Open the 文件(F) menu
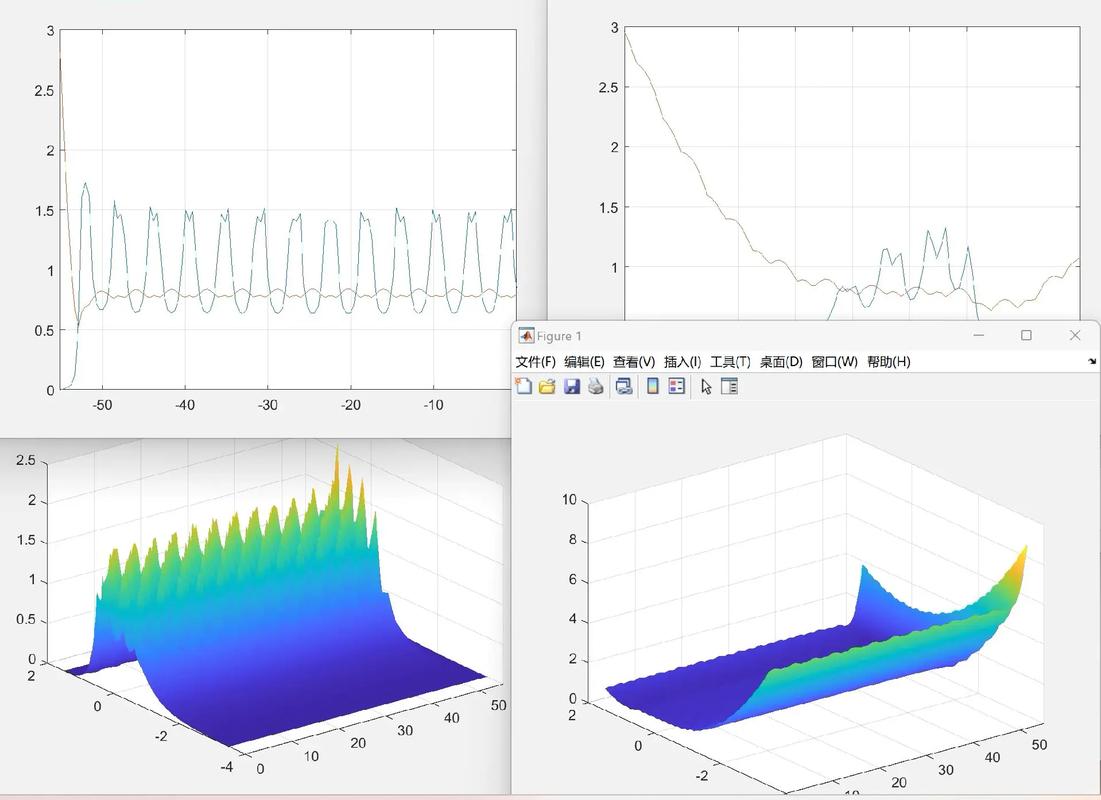Screen dimensions: 1101x800 pyautogui.click(x=535, y=362)
